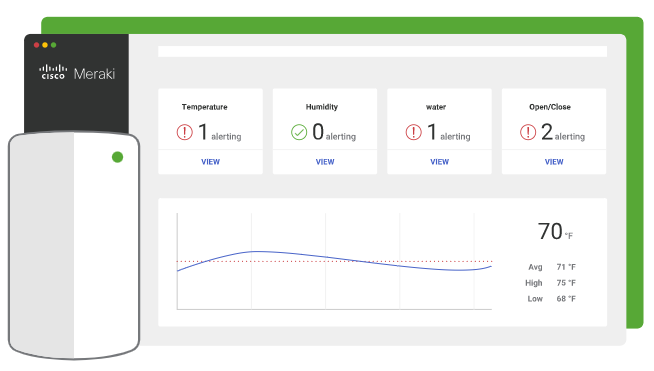Click the green LED on the sensor device

tap(118, 157)
